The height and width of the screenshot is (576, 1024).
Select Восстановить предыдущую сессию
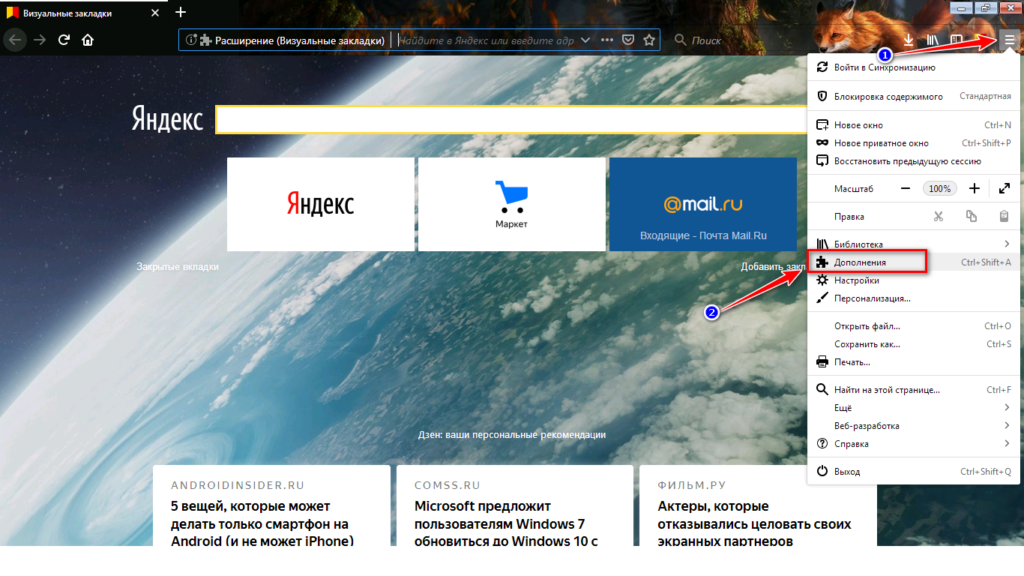pyautogui.click(x=913, y=161)
